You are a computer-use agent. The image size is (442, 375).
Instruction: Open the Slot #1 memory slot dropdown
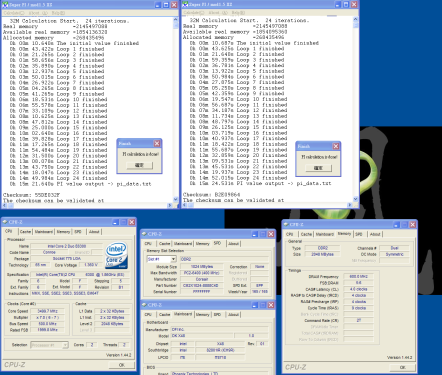click(x=173, y=259)
